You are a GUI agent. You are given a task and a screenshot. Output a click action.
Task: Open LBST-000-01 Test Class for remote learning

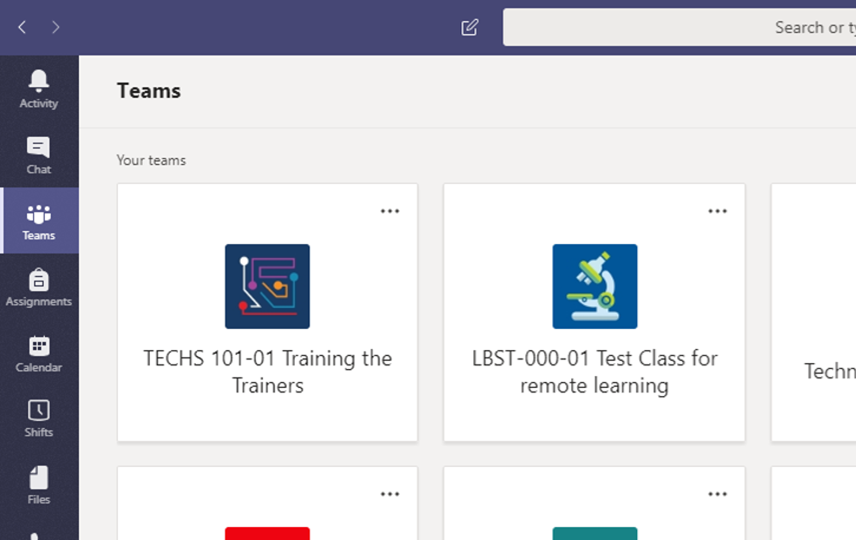595,372
